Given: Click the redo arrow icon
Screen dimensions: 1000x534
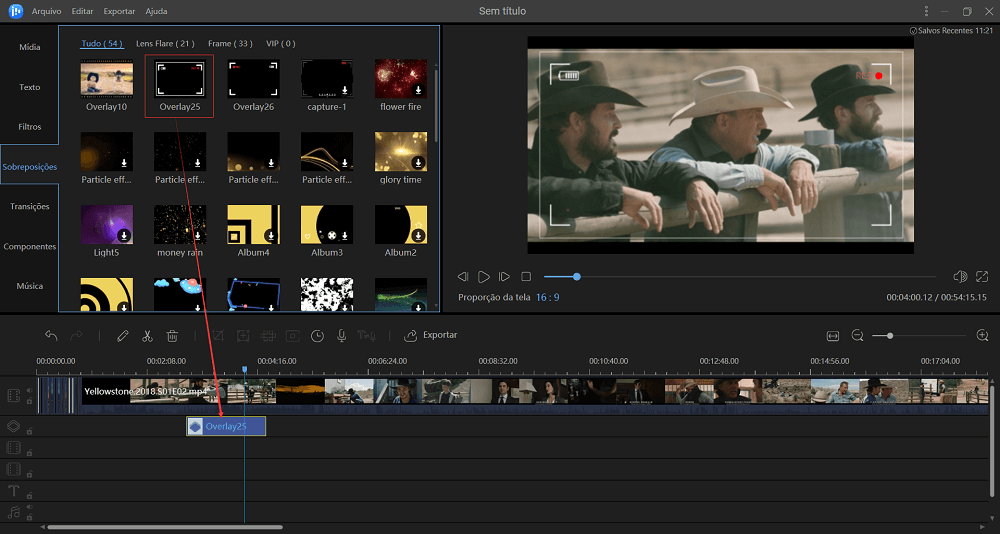Looking at the screenshot, I should pos(76,335).
